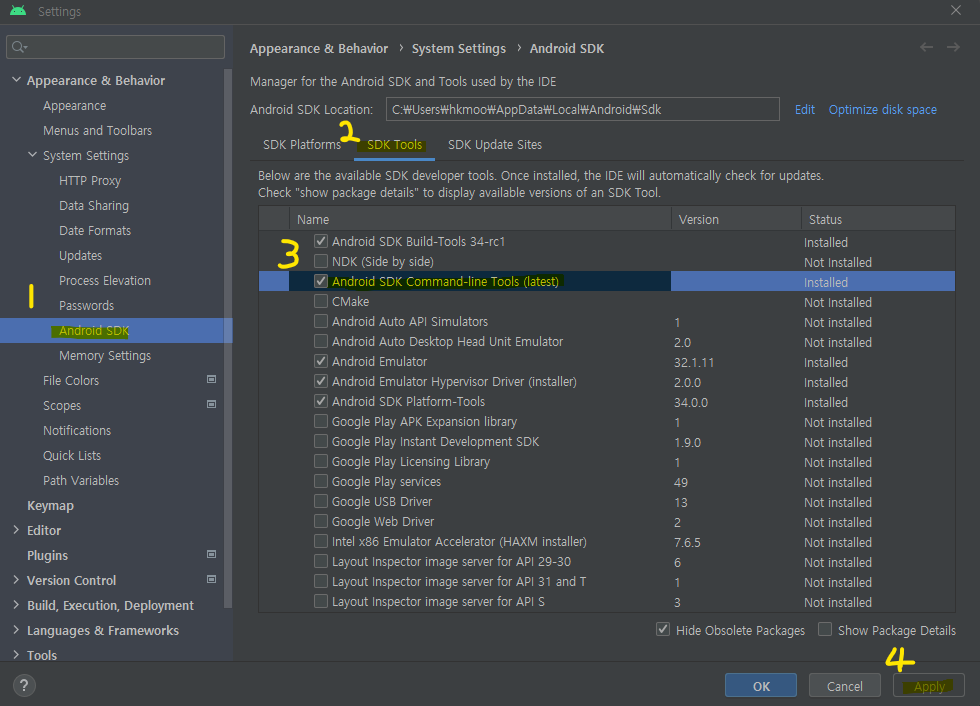Select Data Sharing settings
Screen dimensions: 980x706
pyautogui.click(x=94, y=206)
